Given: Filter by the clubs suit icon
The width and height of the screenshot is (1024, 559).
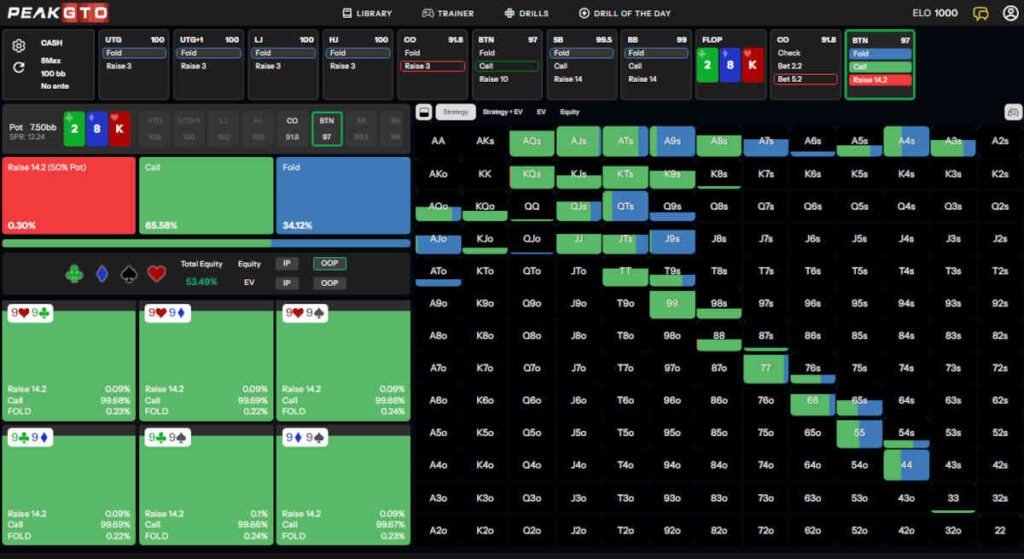Looking at the screenshot, I should pos(75,273).
